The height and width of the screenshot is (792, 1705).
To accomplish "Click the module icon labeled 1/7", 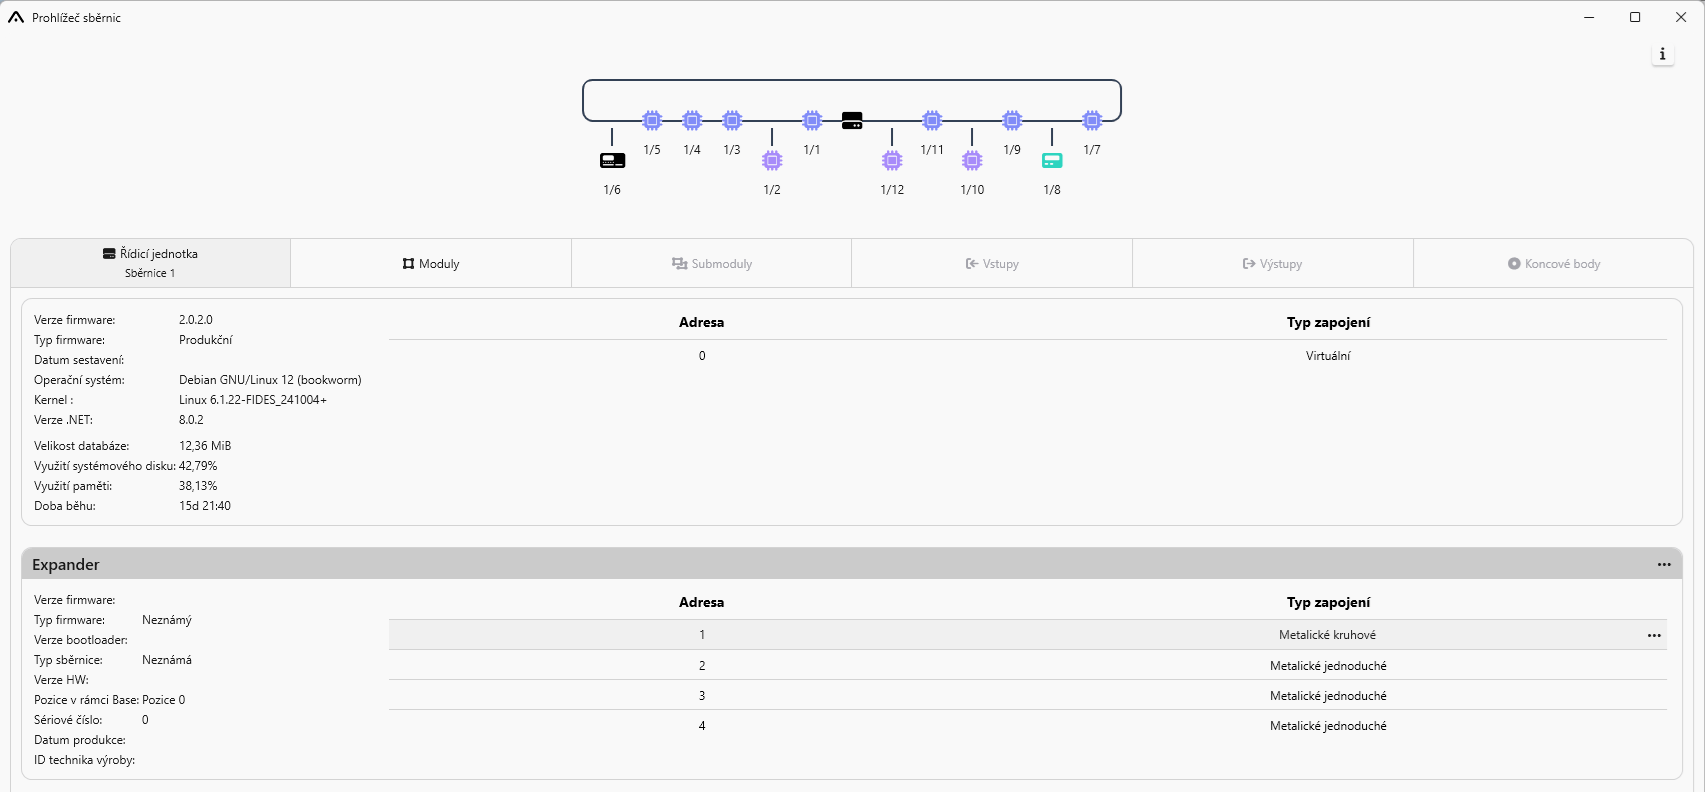I will pyautogui.click(x=1092, y=121).
